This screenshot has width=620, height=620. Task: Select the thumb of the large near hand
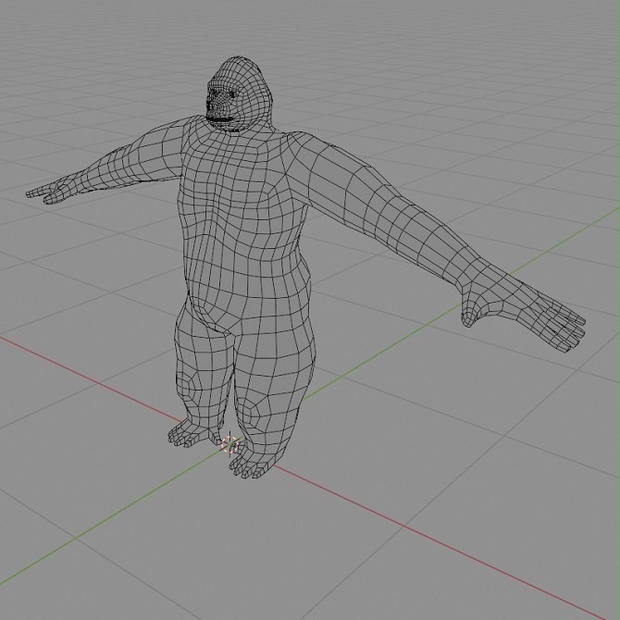(x=470, y=310)
